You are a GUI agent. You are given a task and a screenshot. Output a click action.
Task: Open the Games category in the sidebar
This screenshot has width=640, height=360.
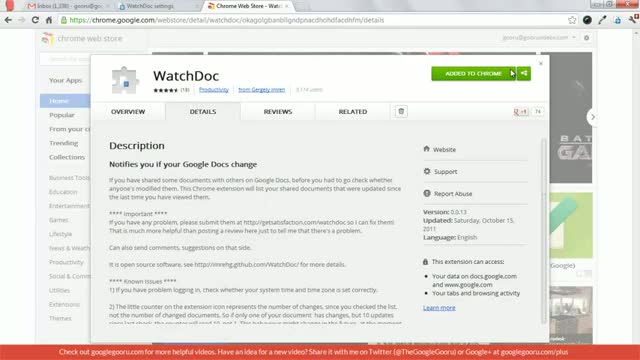[x=59, y=220]
